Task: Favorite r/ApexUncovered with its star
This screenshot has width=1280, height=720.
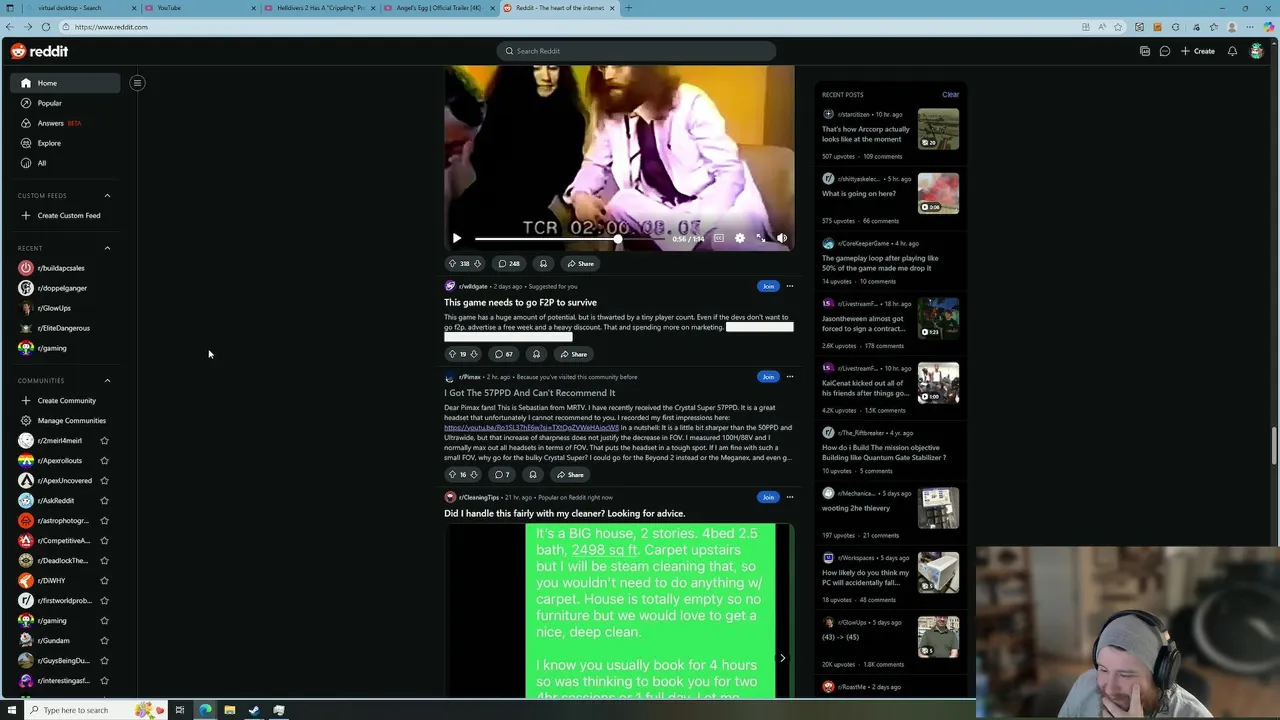Action: (104, 481)
